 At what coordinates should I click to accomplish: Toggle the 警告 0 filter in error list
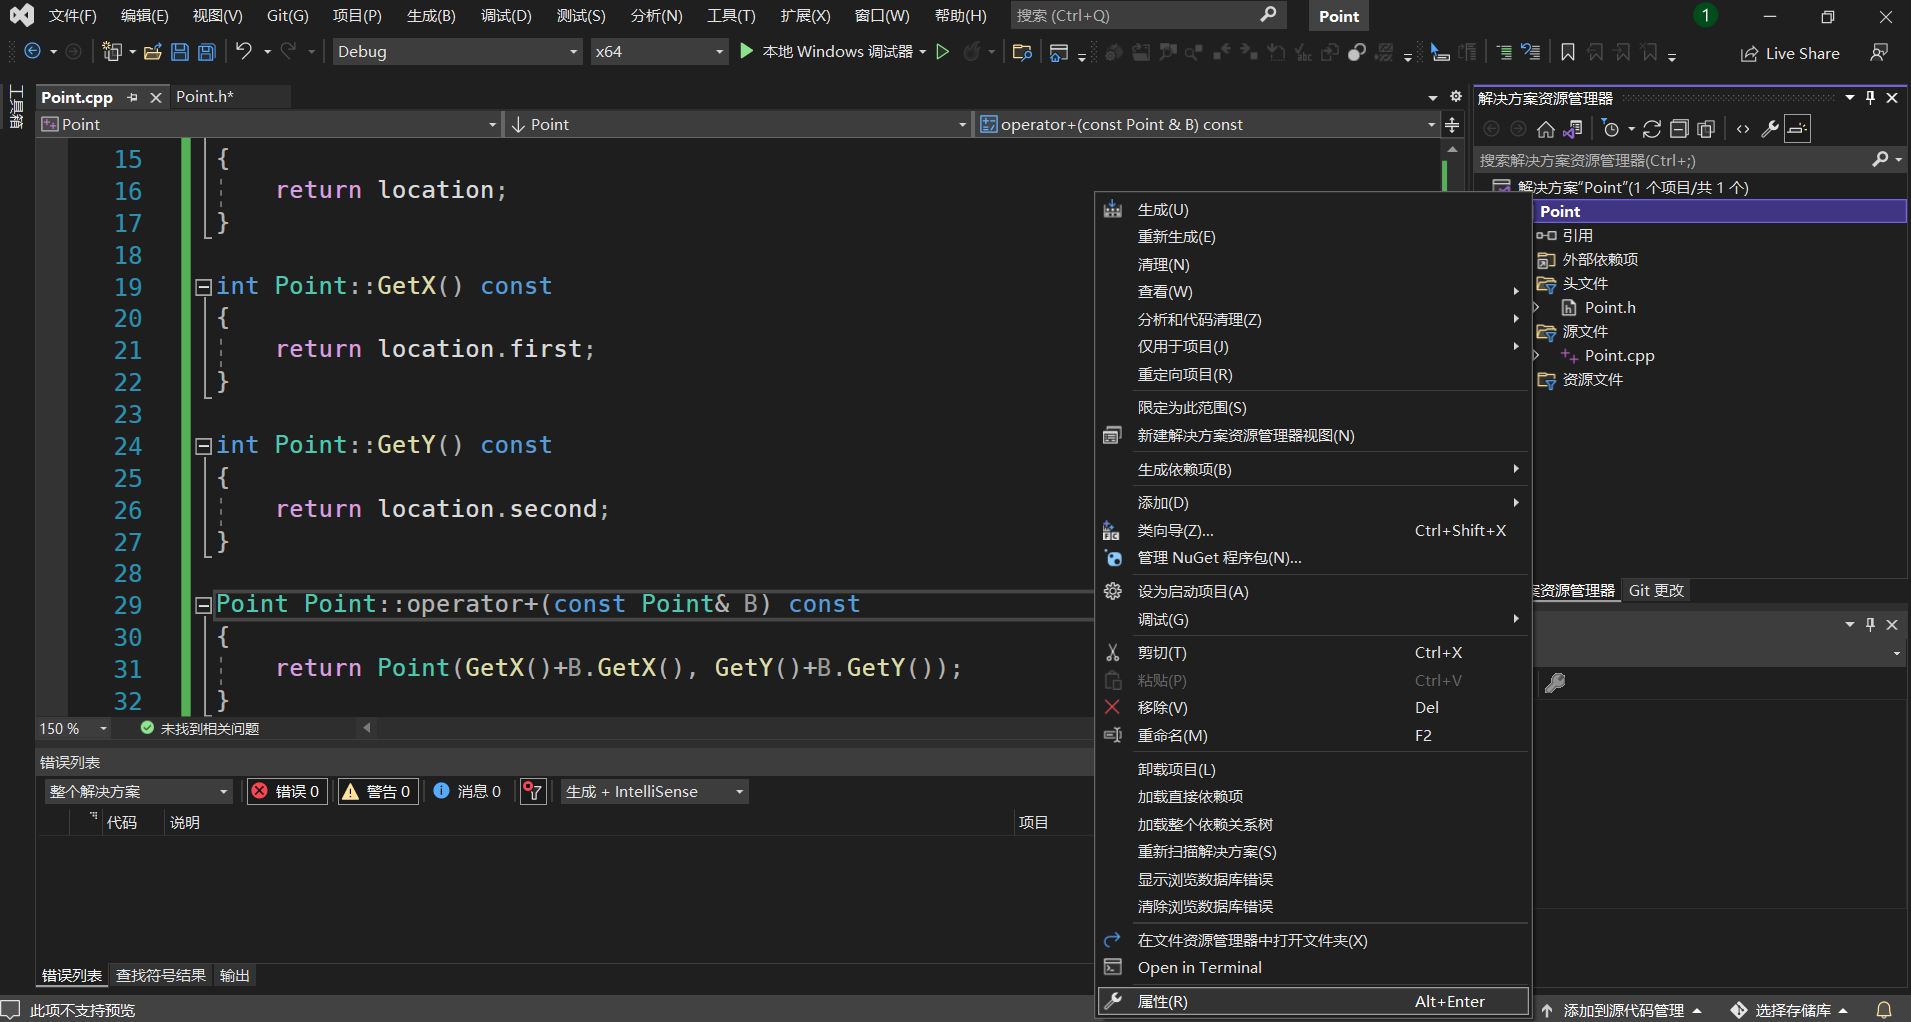coord(378,791)
